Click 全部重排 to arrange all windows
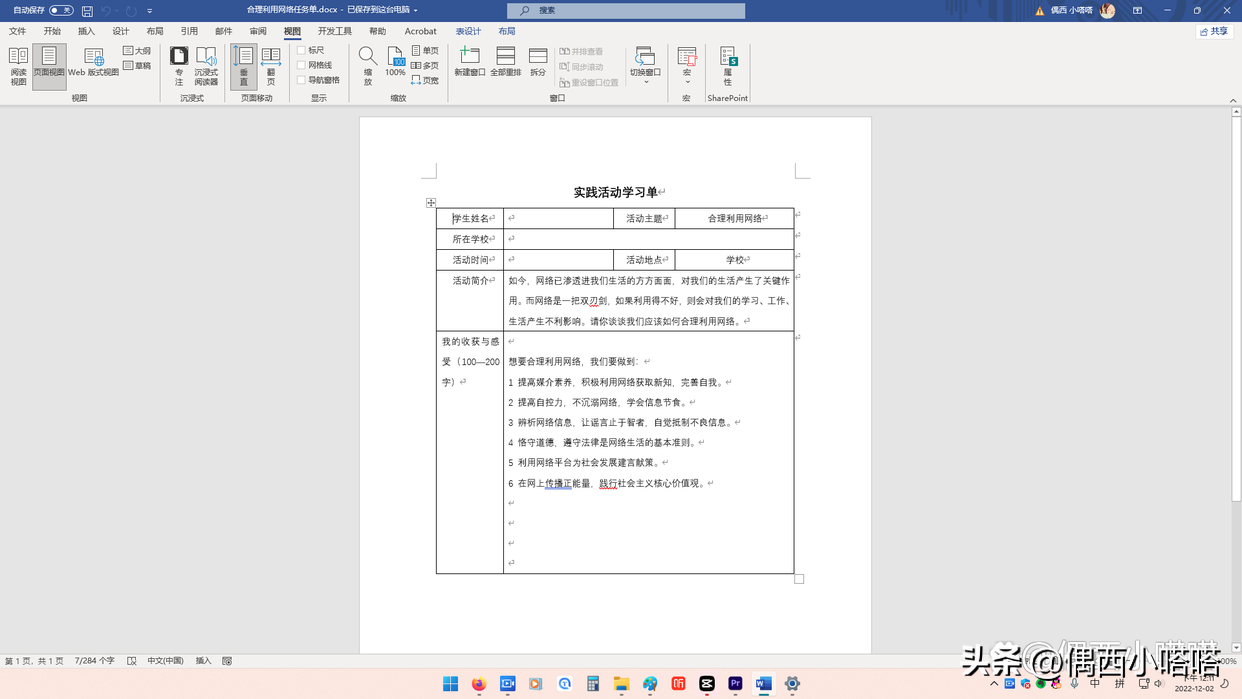Screen dimensions: 1242x699 (506, 62)
